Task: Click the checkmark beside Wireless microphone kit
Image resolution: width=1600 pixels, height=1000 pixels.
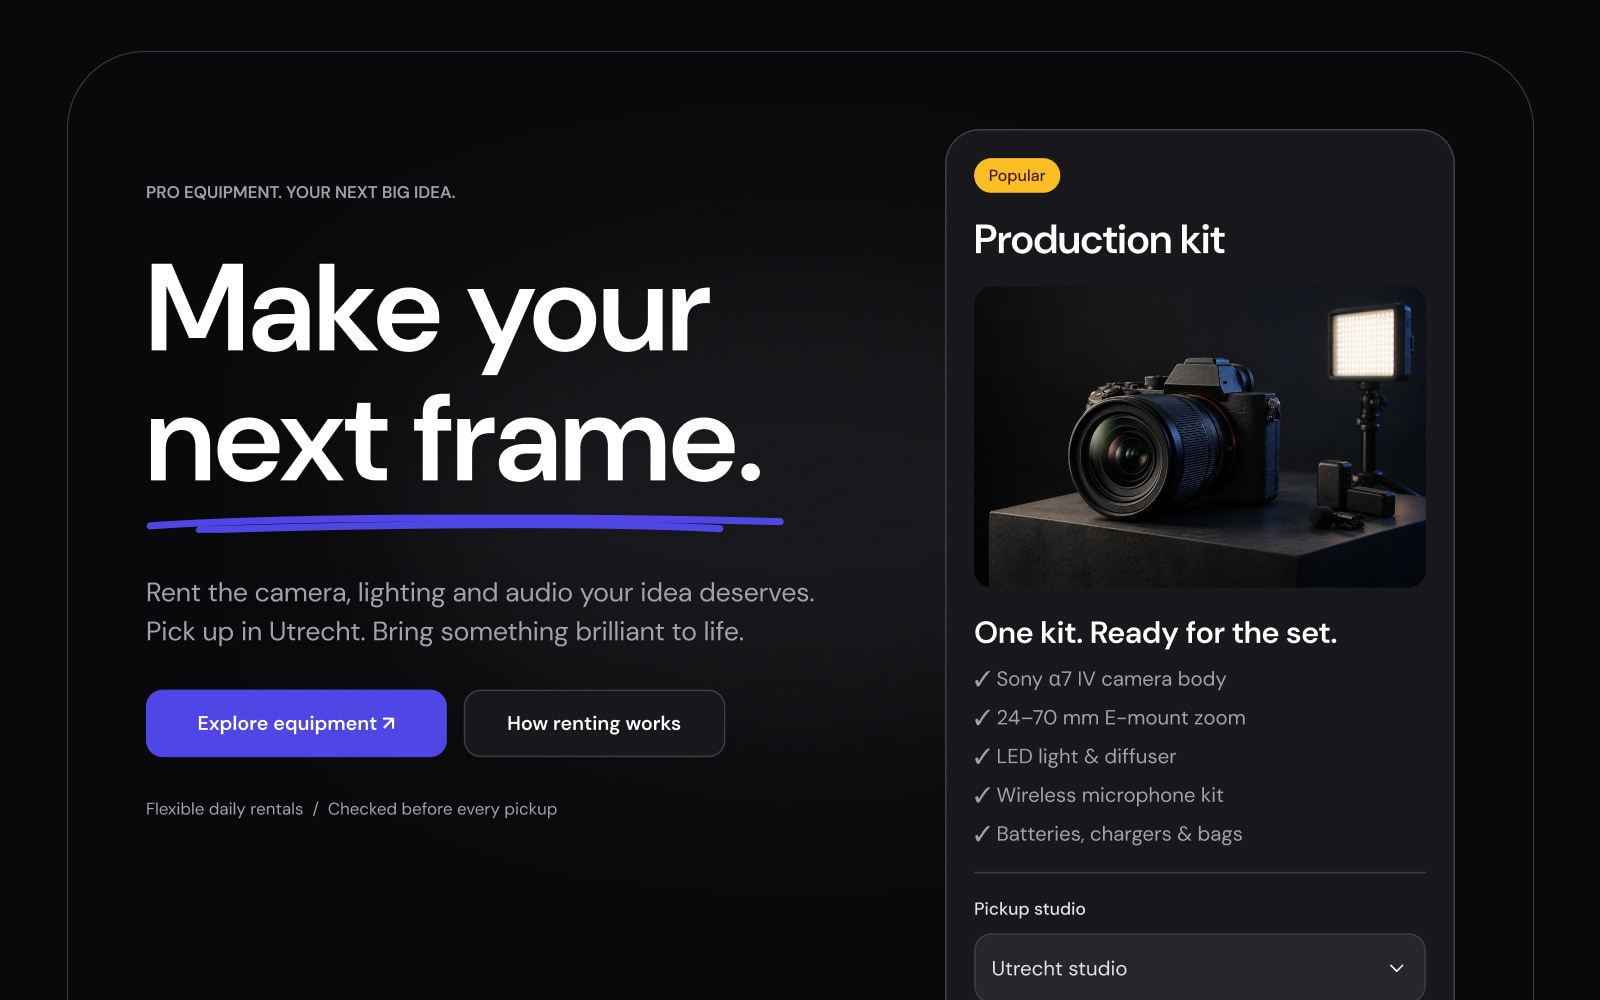Action: coord(982,795)
